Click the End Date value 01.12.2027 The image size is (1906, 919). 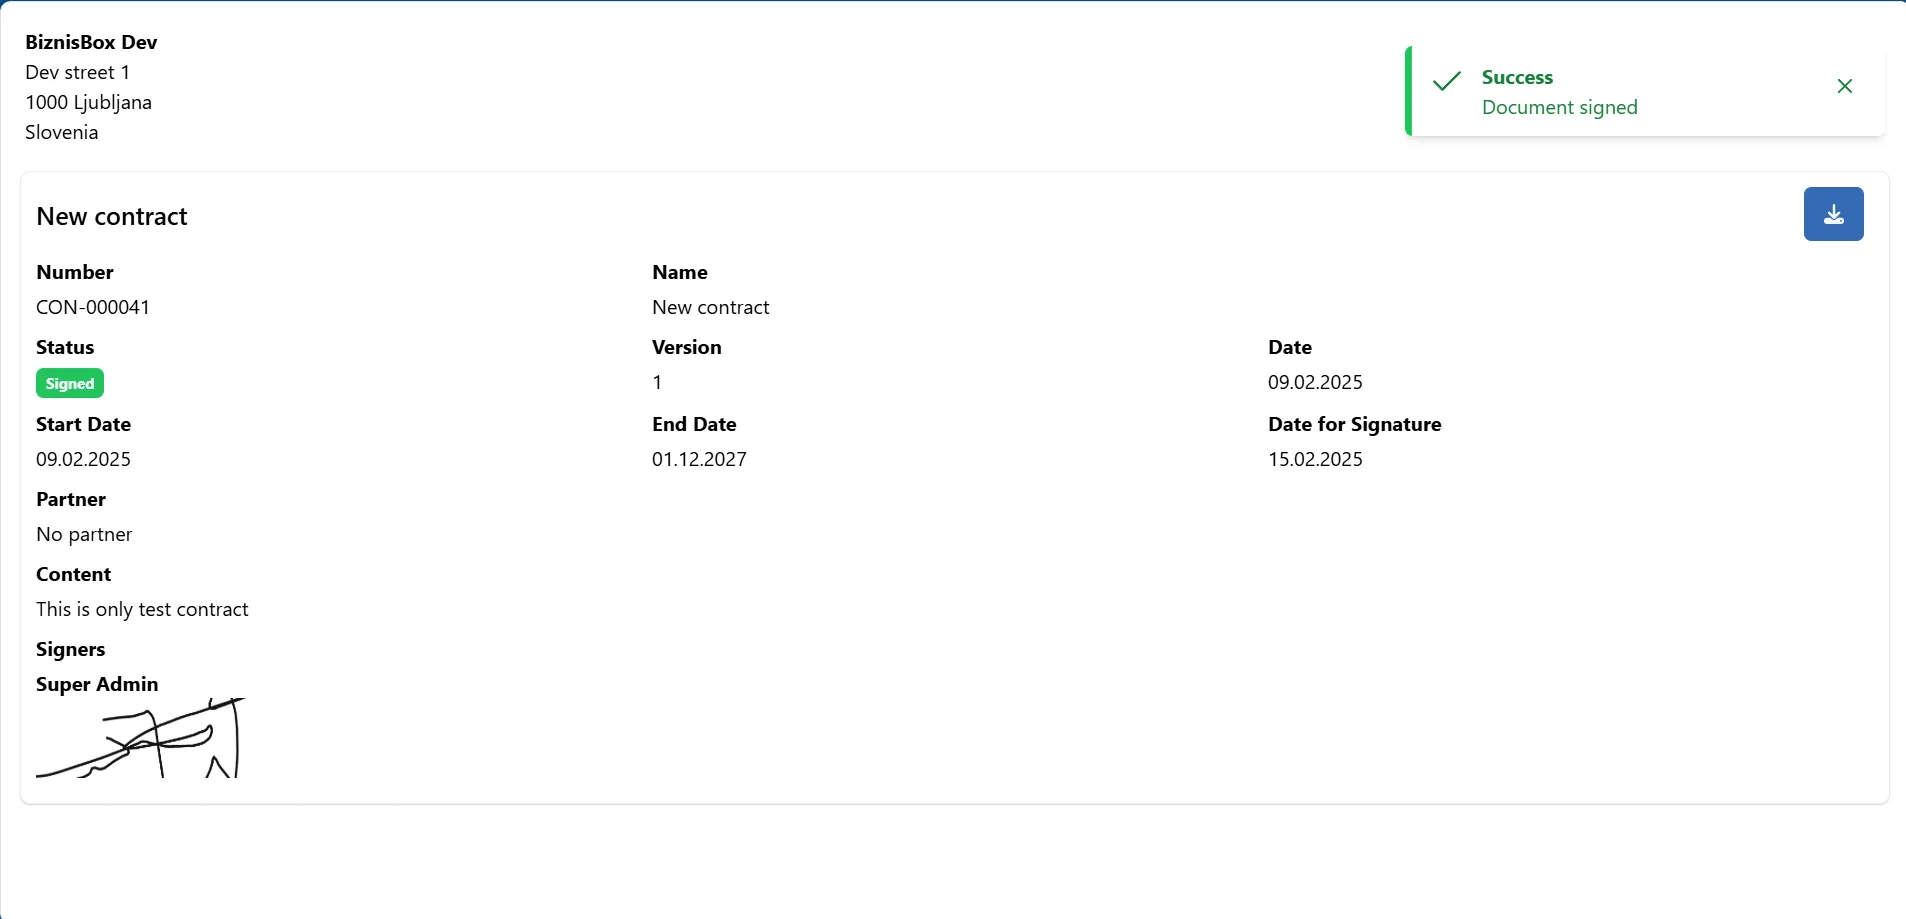[x=699, y=460]
